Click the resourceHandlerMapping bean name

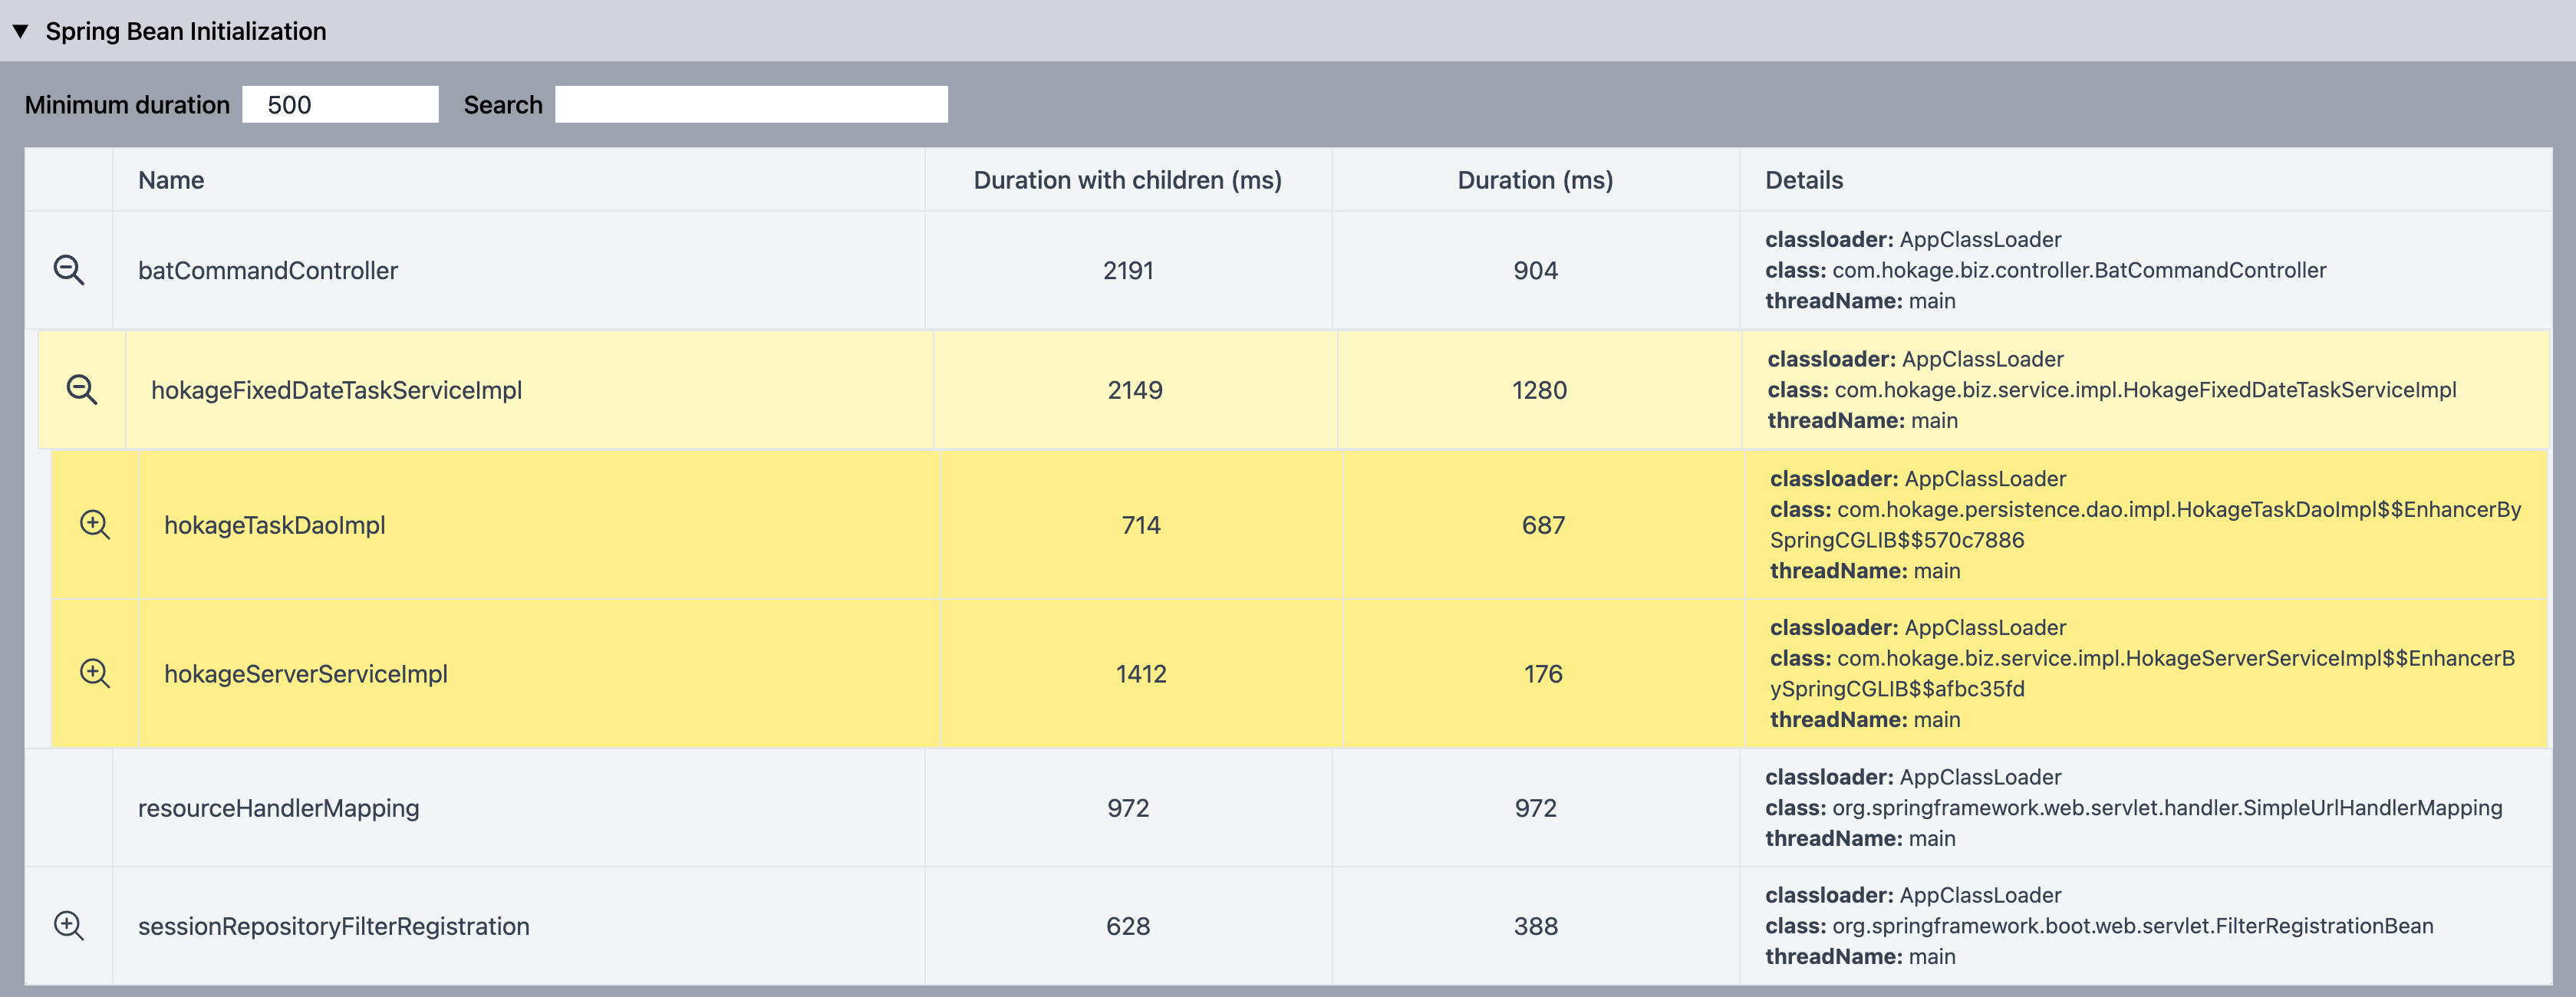click(278, 808)
